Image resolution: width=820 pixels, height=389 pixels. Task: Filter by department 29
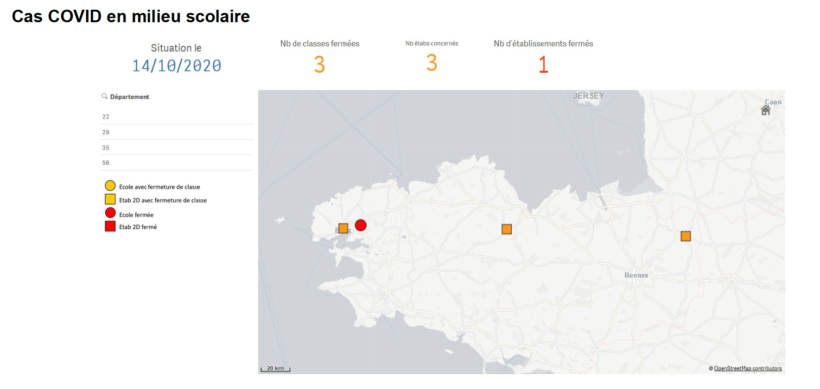point(176,132)
